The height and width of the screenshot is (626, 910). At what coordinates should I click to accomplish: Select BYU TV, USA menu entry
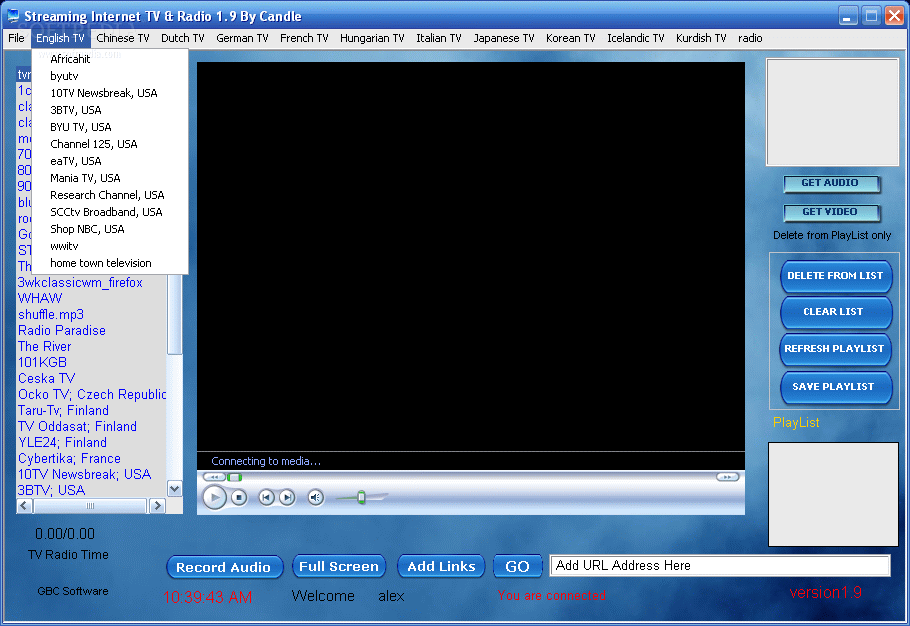tap(110, 127)
